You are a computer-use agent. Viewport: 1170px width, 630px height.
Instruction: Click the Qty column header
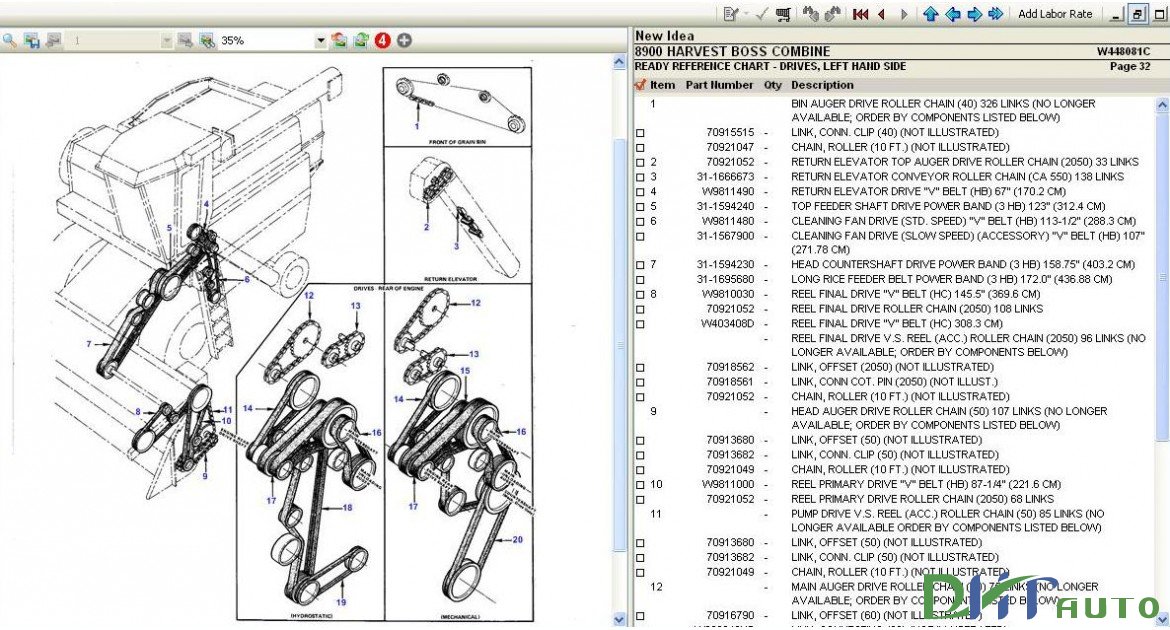coord(772,85)
